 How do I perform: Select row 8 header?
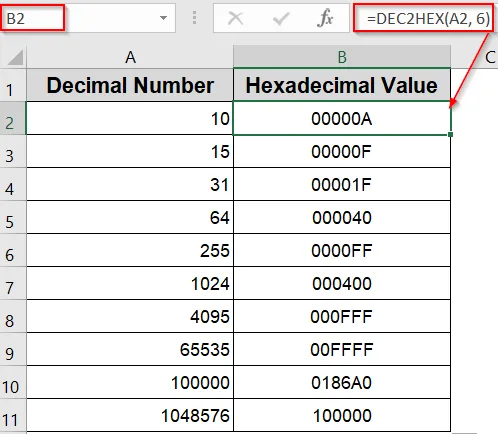click(13, 316)
